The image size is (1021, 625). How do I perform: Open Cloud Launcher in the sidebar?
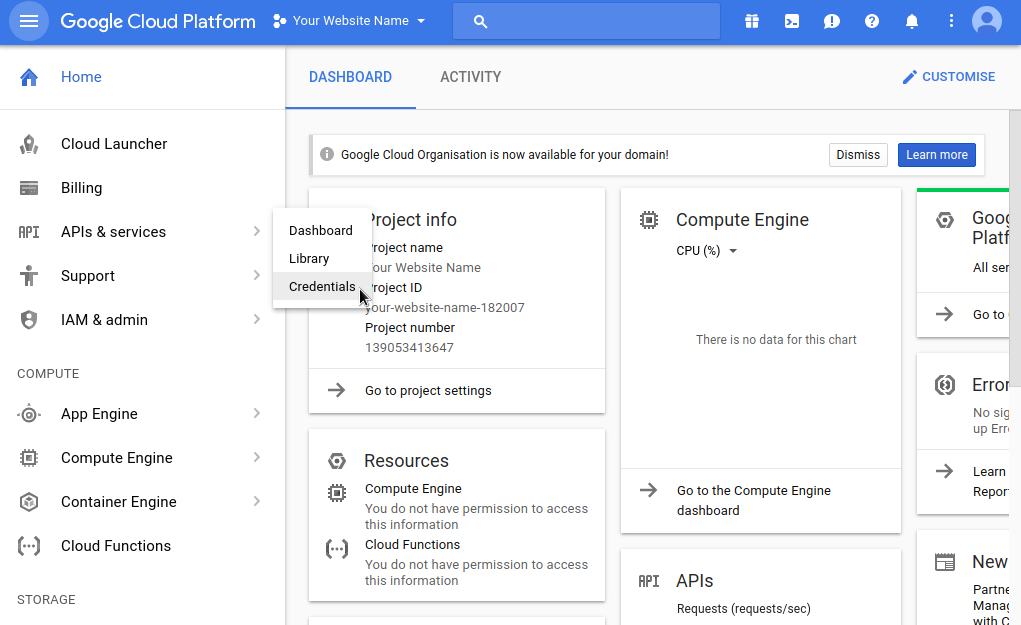[114, 144]
